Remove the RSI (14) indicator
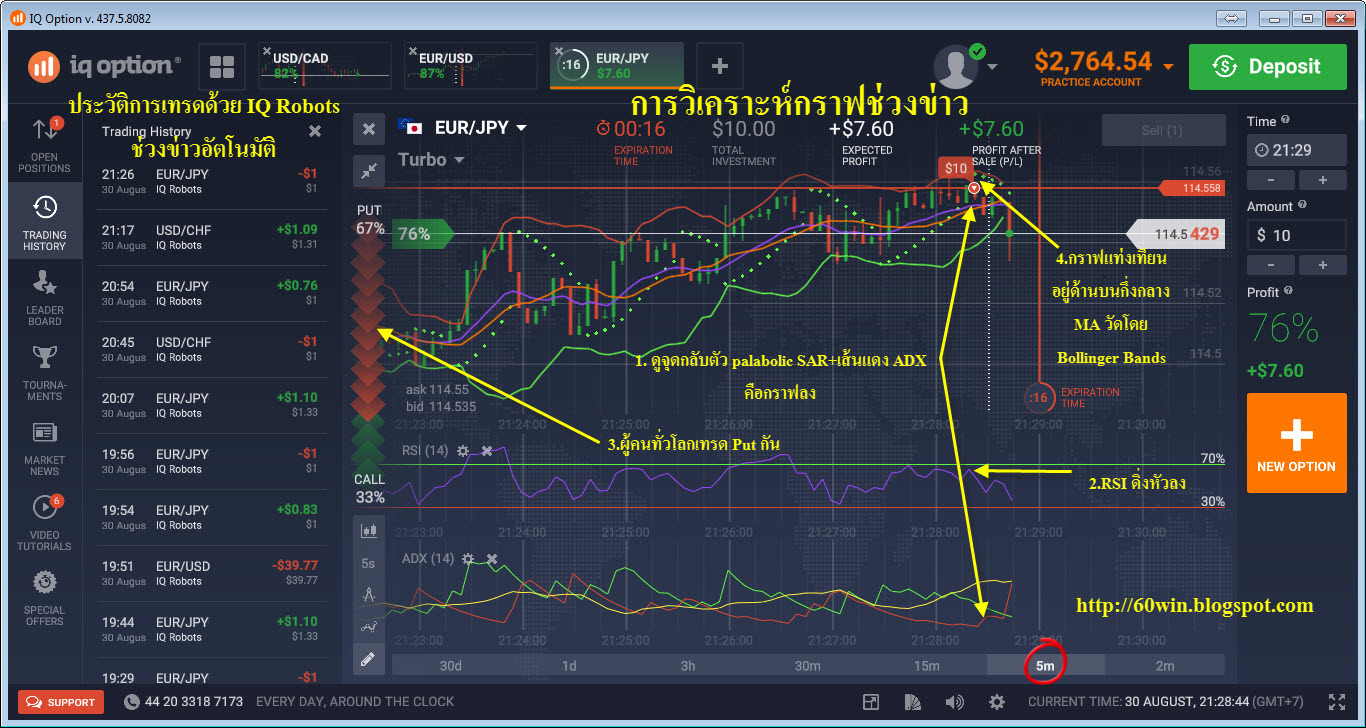1366x728 pixels. tap(487, 451)
